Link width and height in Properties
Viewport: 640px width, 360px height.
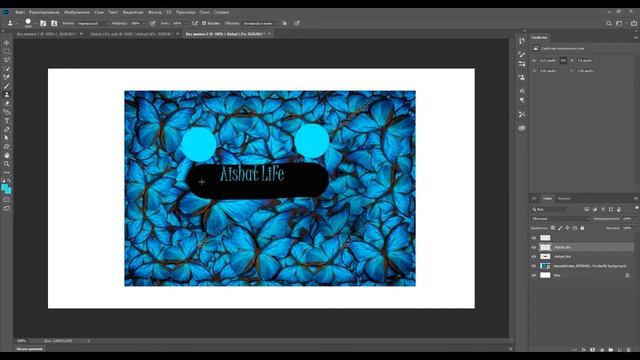563,60
